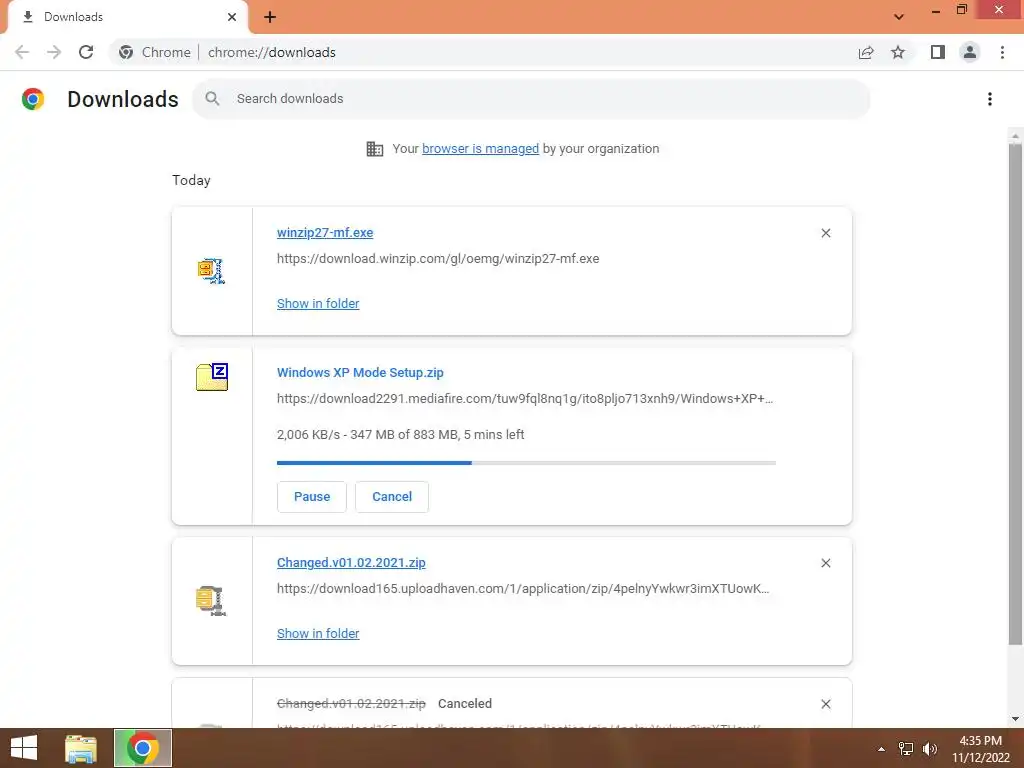The width and height of the screenshot is (1024, 768).
Task: Go back with the browser arrow
Action: 22,52
